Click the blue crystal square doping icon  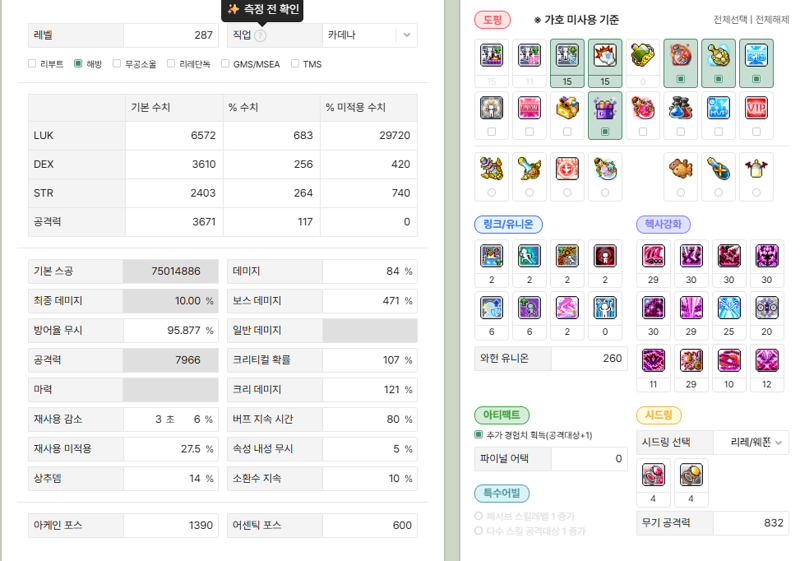coord(756,55)
